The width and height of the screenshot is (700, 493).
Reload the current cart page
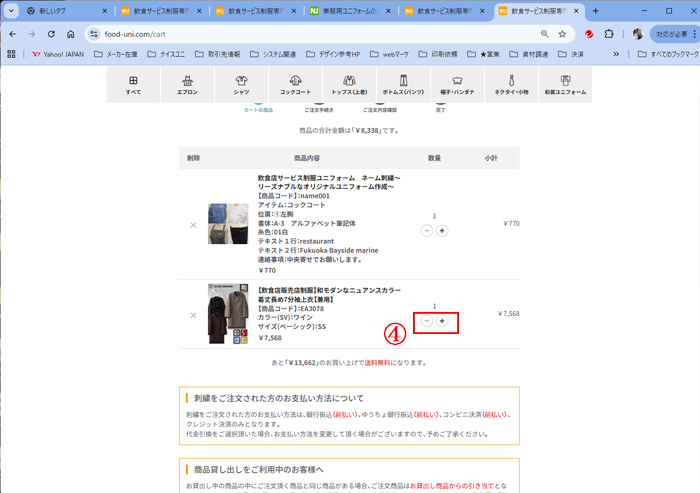(x=51, y=34)
